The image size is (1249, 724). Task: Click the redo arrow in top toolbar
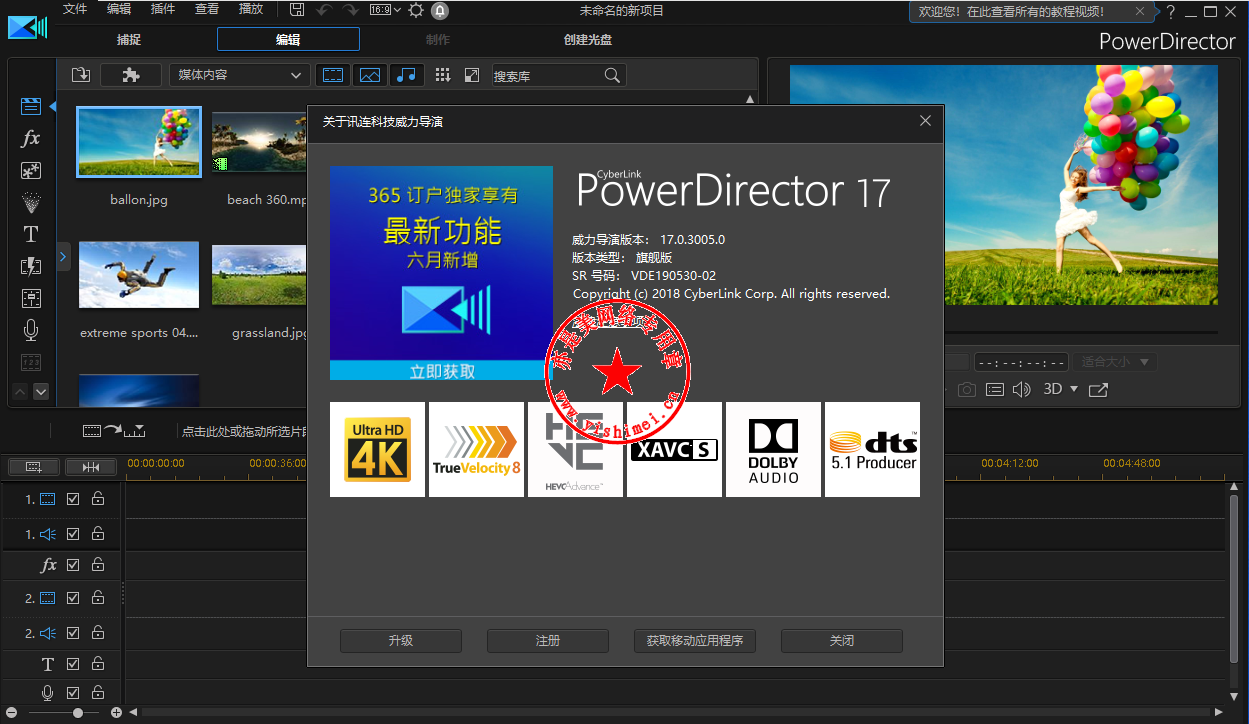[x=350, y=10]
